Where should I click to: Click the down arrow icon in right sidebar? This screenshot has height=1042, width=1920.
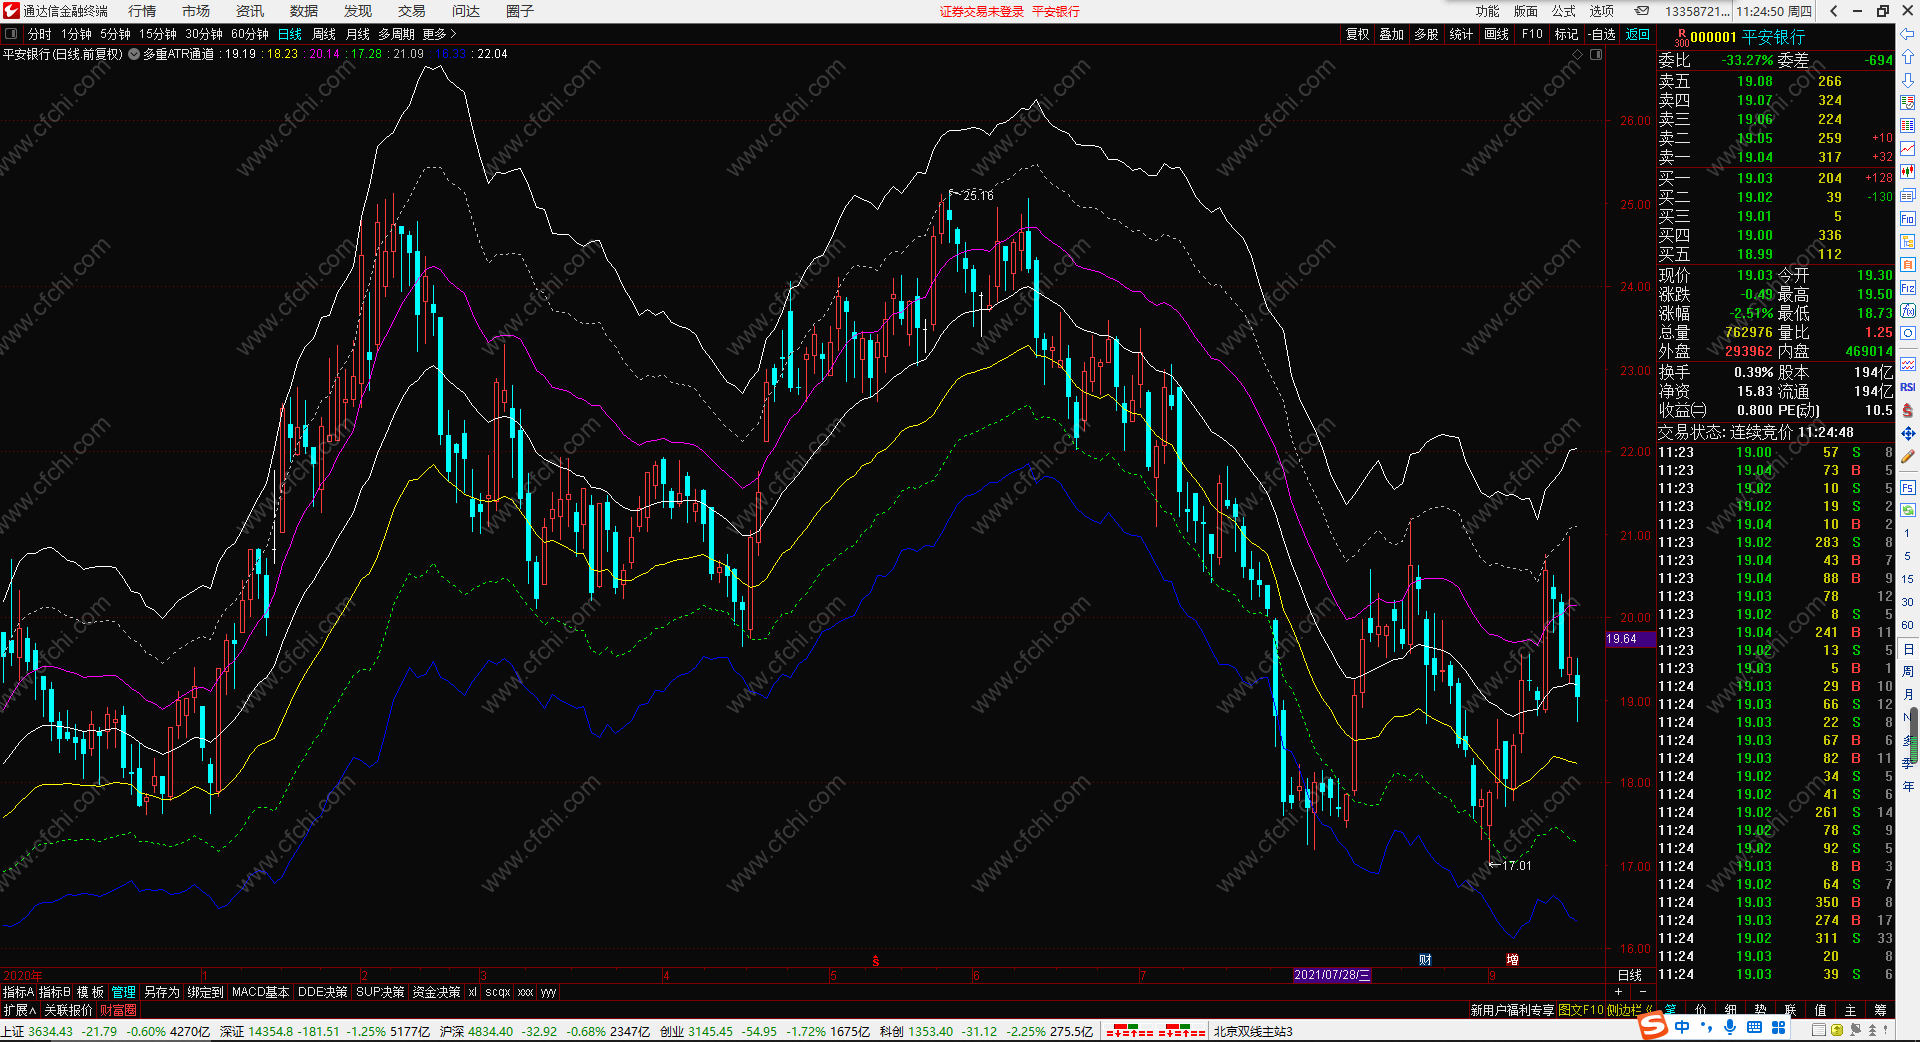(1907, 80)
